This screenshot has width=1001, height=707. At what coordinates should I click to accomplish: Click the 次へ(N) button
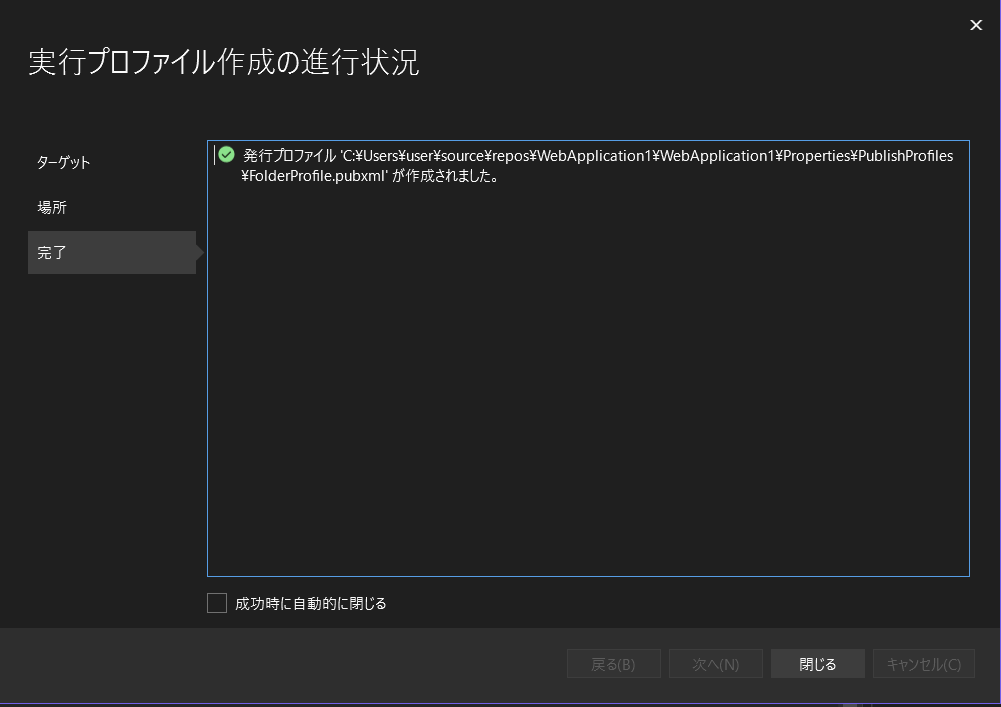click(715, 663)
